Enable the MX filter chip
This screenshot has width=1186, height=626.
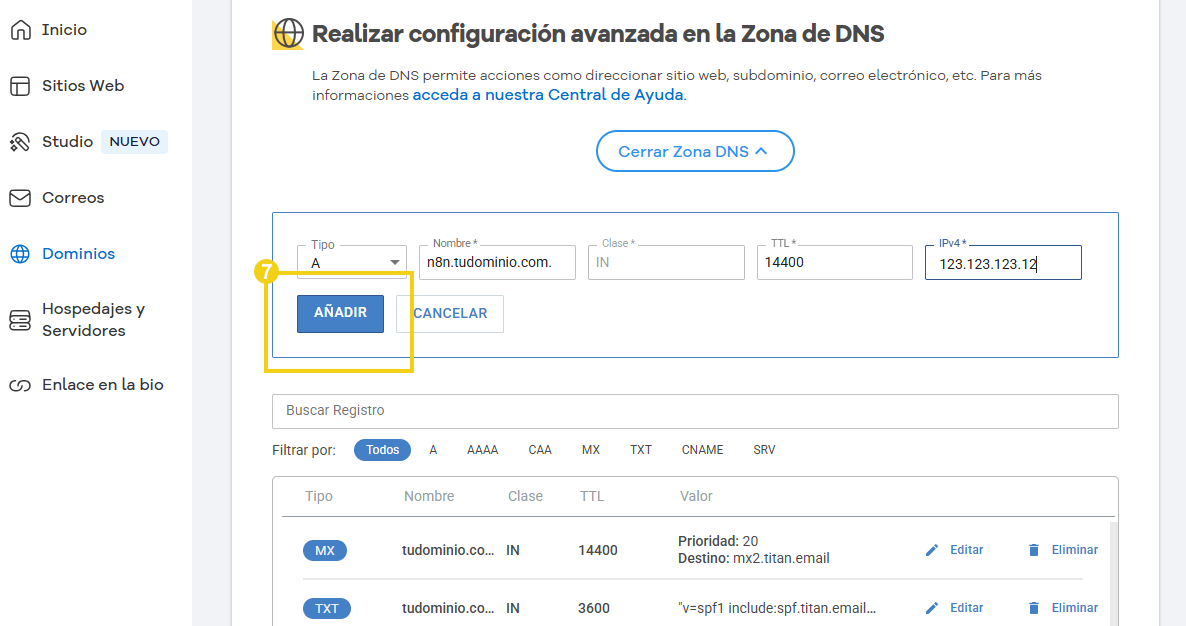point(590,450)
